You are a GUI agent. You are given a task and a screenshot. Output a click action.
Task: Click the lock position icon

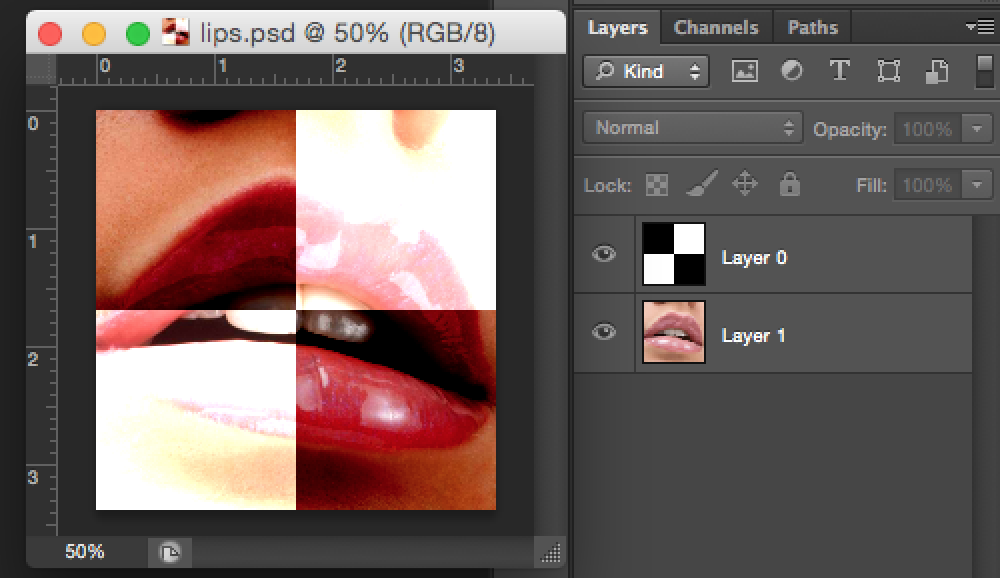pyautogui.click(x=743, y=185)
